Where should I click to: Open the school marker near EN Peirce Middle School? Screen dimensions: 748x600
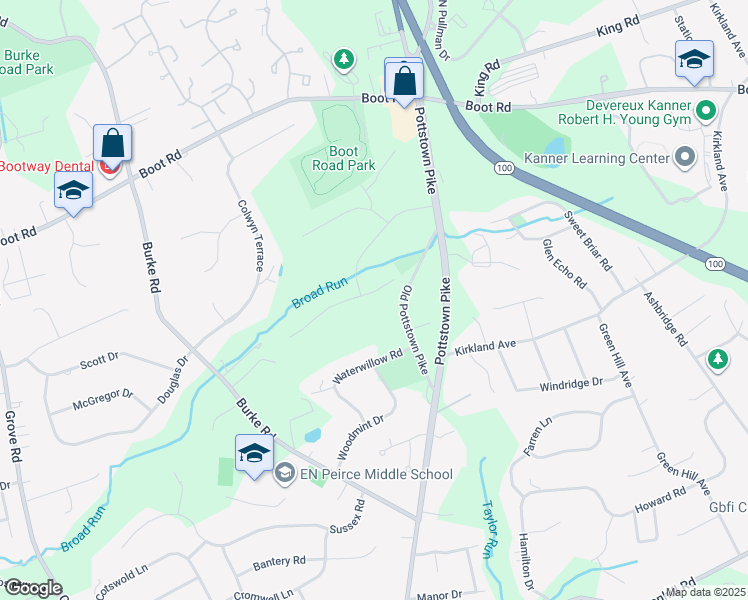(254, 455)
